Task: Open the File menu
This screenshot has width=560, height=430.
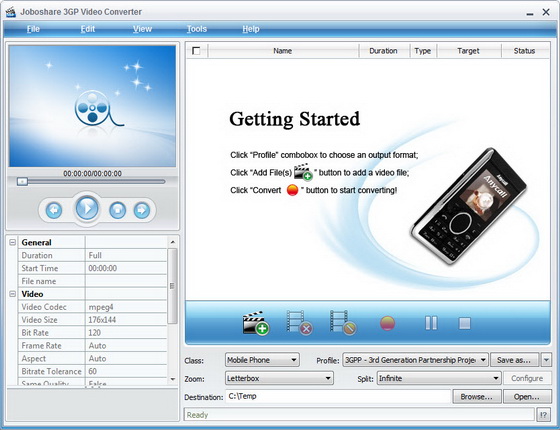Action: pos(33,29)
